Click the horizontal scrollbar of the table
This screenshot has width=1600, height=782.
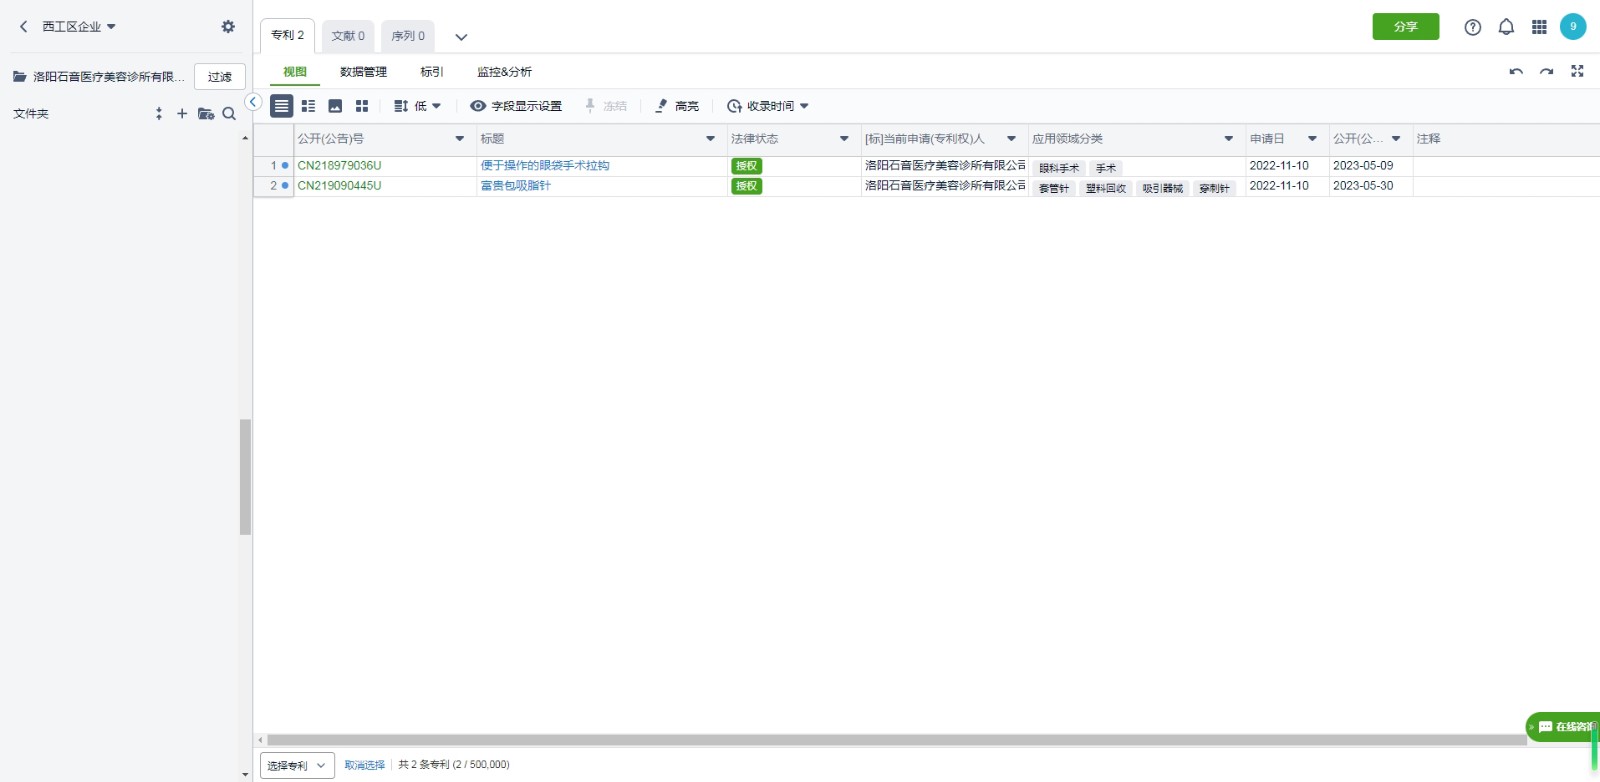896,740
